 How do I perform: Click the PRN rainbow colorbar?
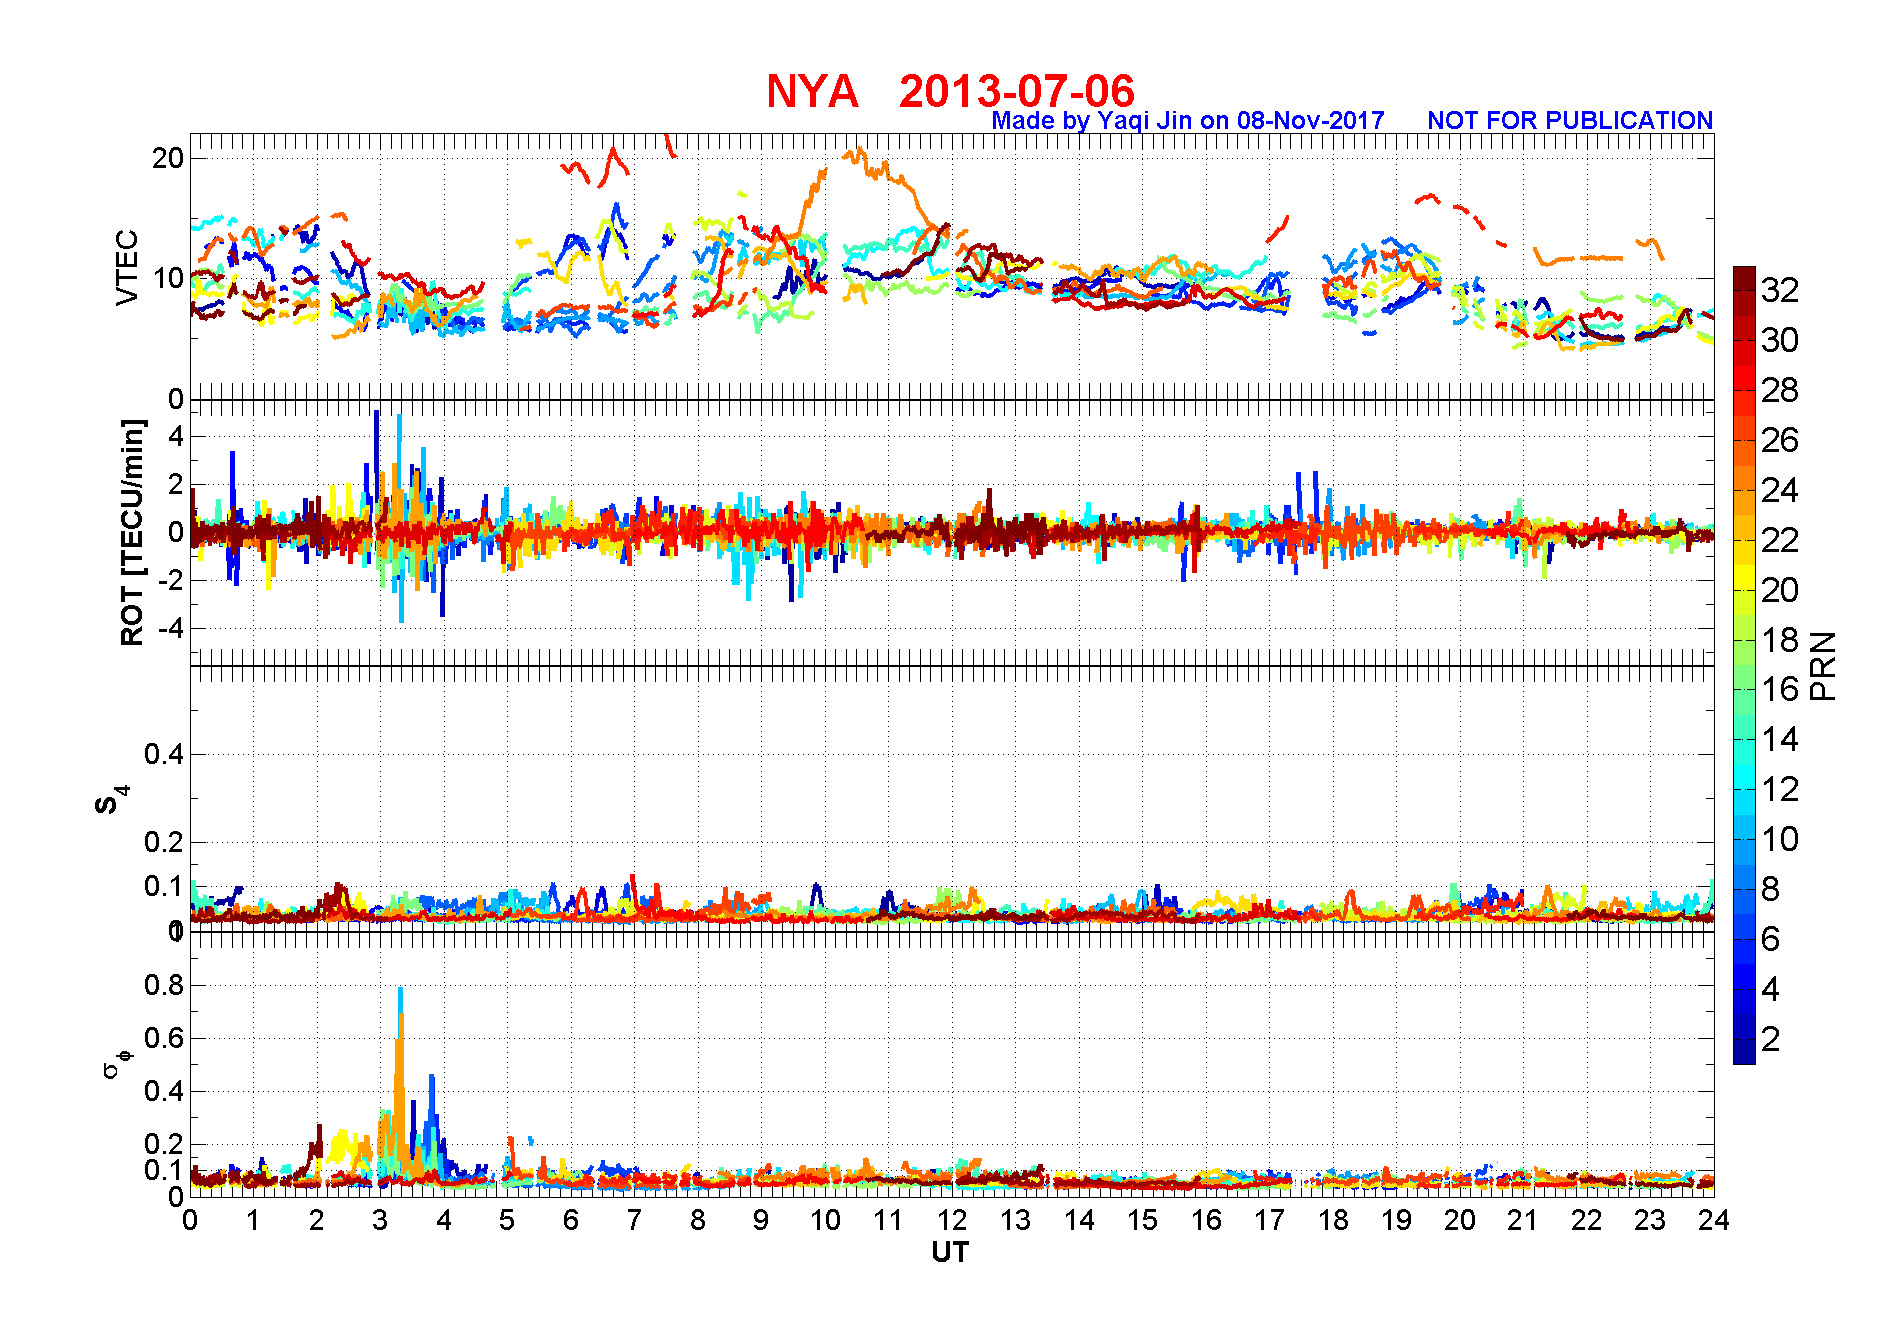pos(1744,665)
